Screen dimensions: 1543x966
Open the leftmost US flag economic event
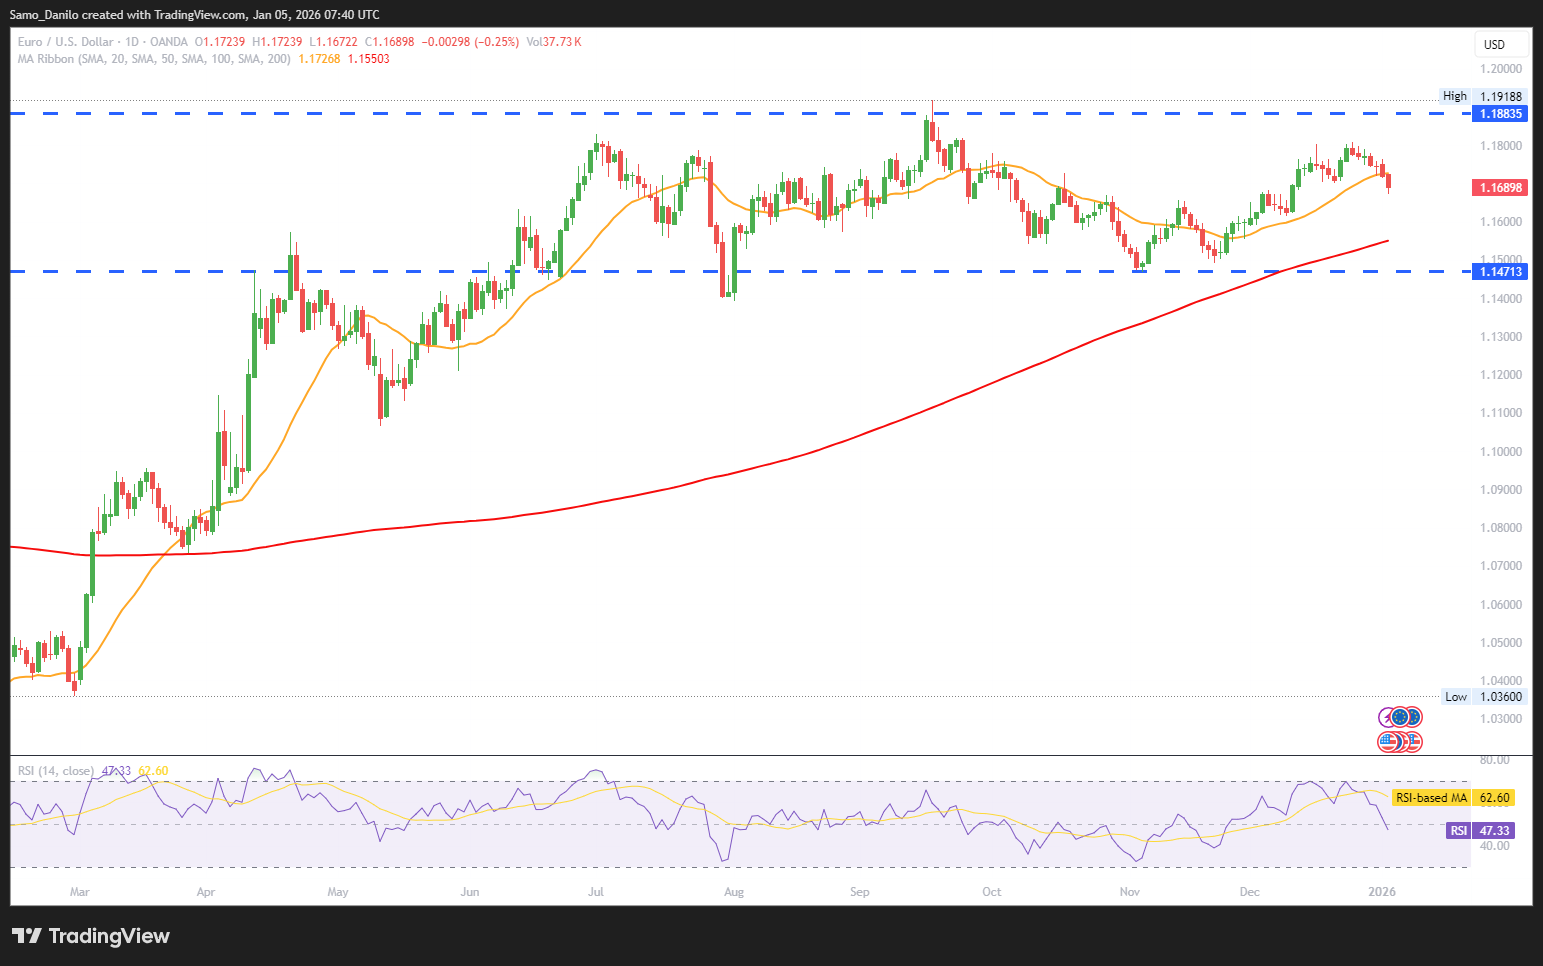(1388, 742)
